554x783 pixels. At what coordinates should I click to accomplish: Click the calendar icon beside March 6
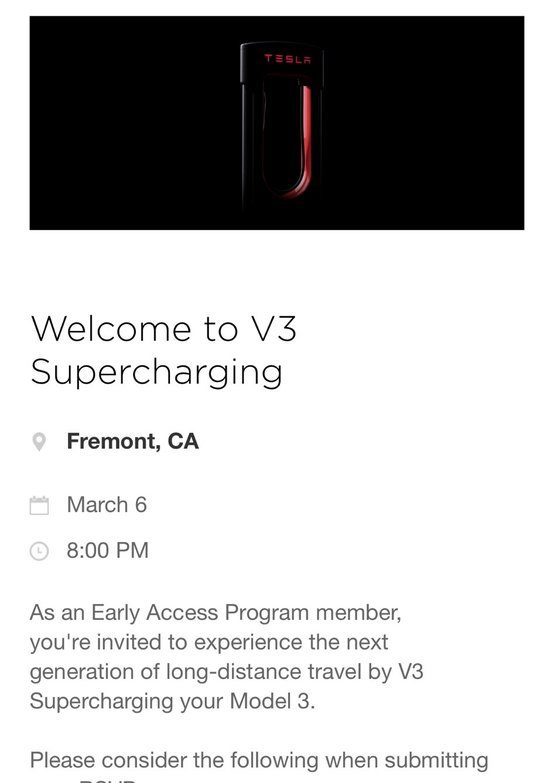tap(39, 505)
